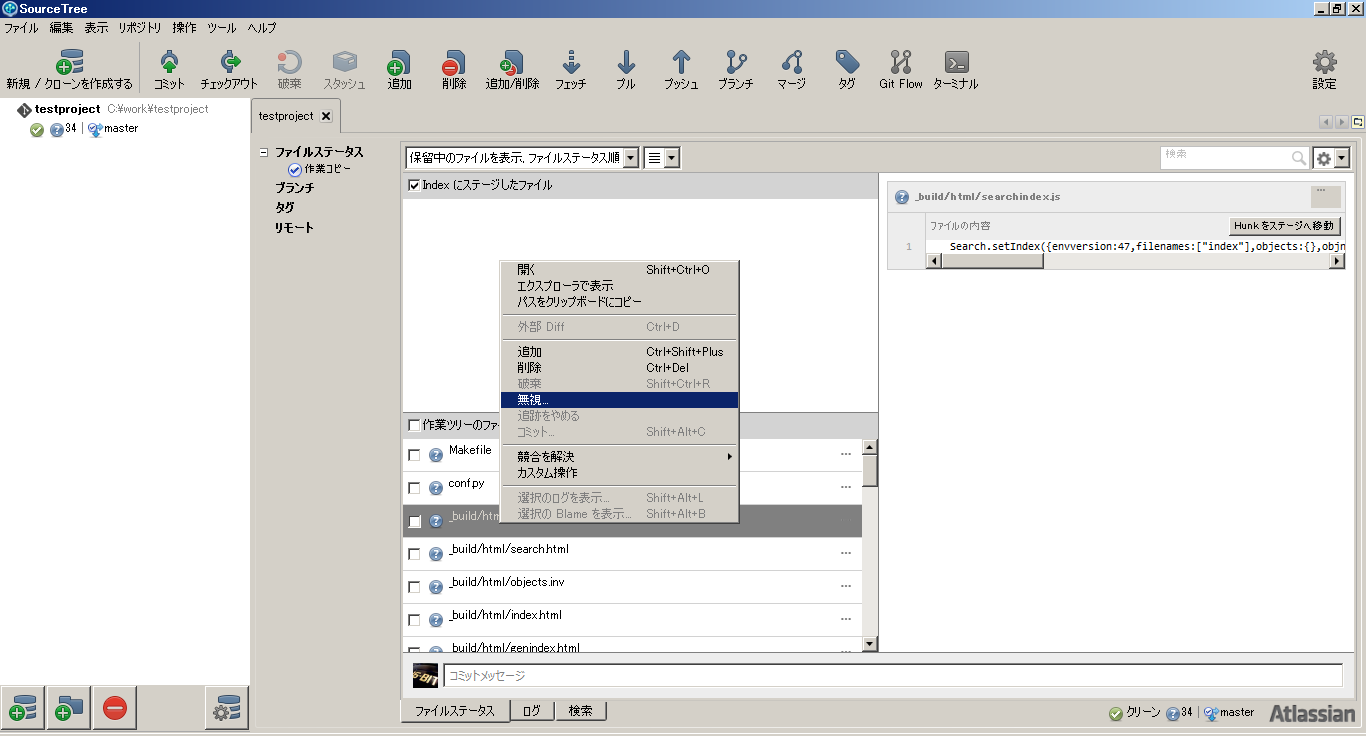The height and width of the screenshot is (736, 1366).
Task: Click the Hunk をステージへ移動 button
Action: [x=1285, y=226]
